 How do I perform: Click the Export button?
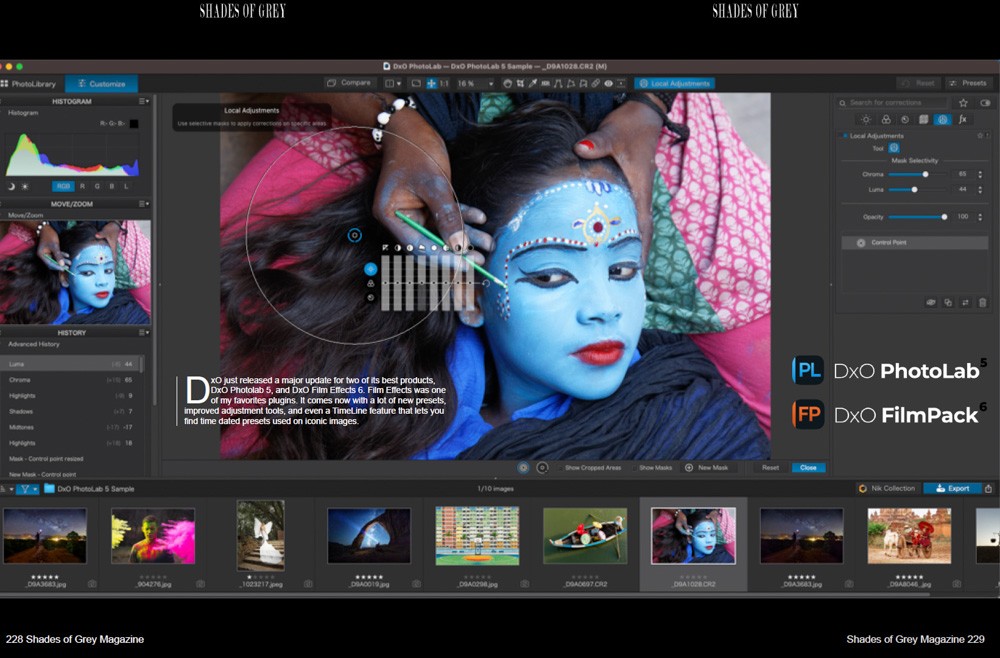point(953,488)
